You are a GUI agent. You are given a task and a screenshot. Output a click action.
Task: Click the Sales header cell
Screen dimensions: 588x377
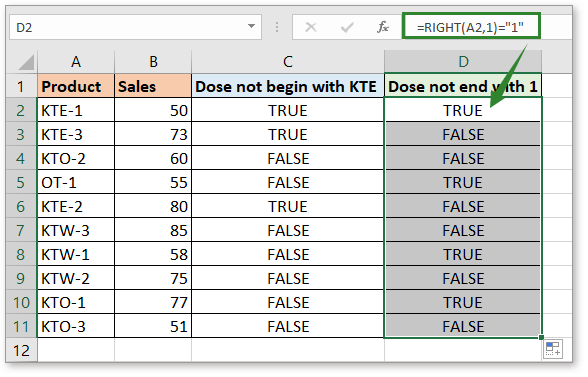153,86
